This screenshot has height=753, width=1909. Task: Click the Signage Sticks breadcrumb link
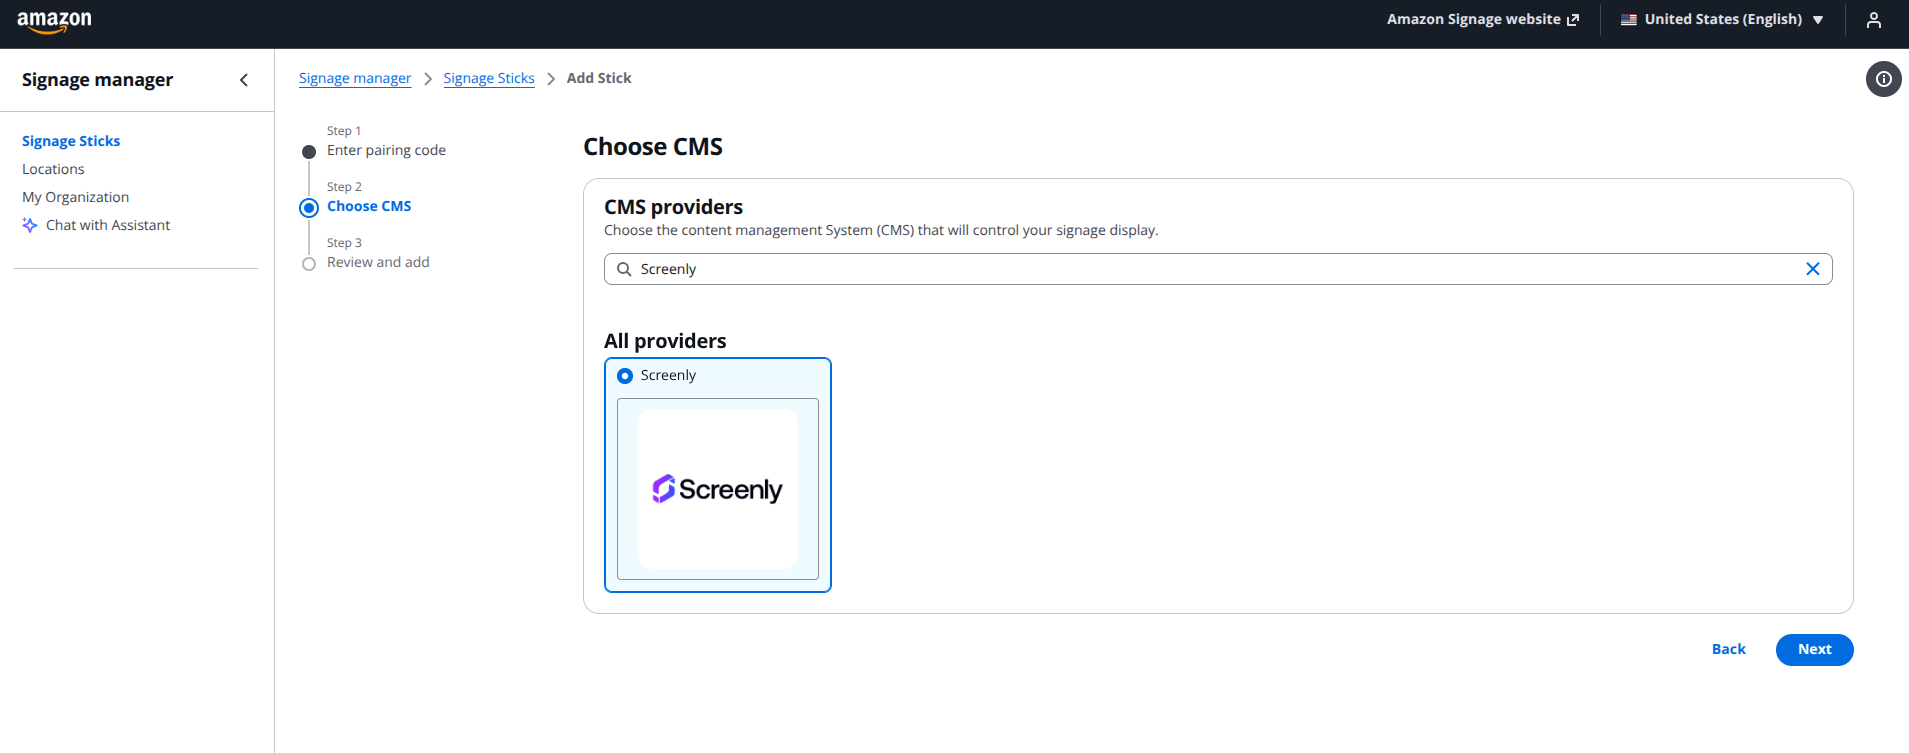[489, 78]
